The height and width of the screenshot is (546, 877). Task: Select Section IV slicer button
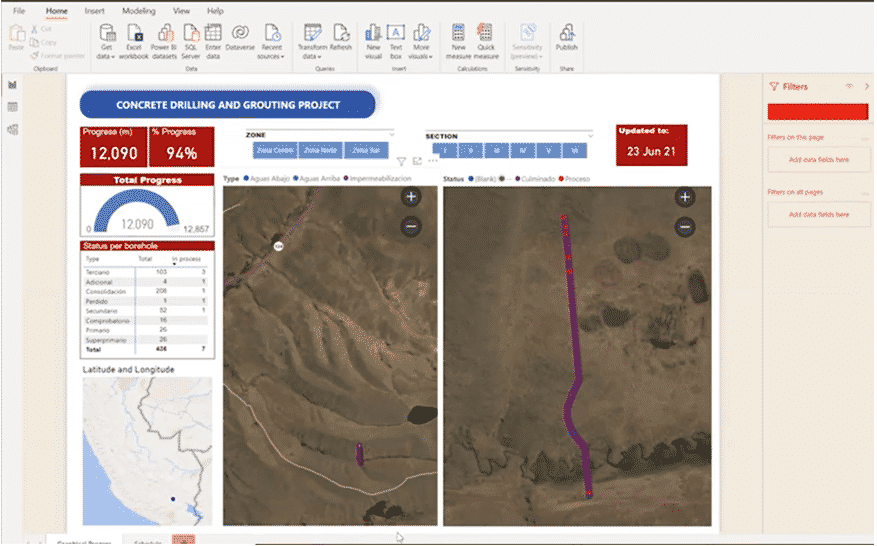click(x=522, y=150)
